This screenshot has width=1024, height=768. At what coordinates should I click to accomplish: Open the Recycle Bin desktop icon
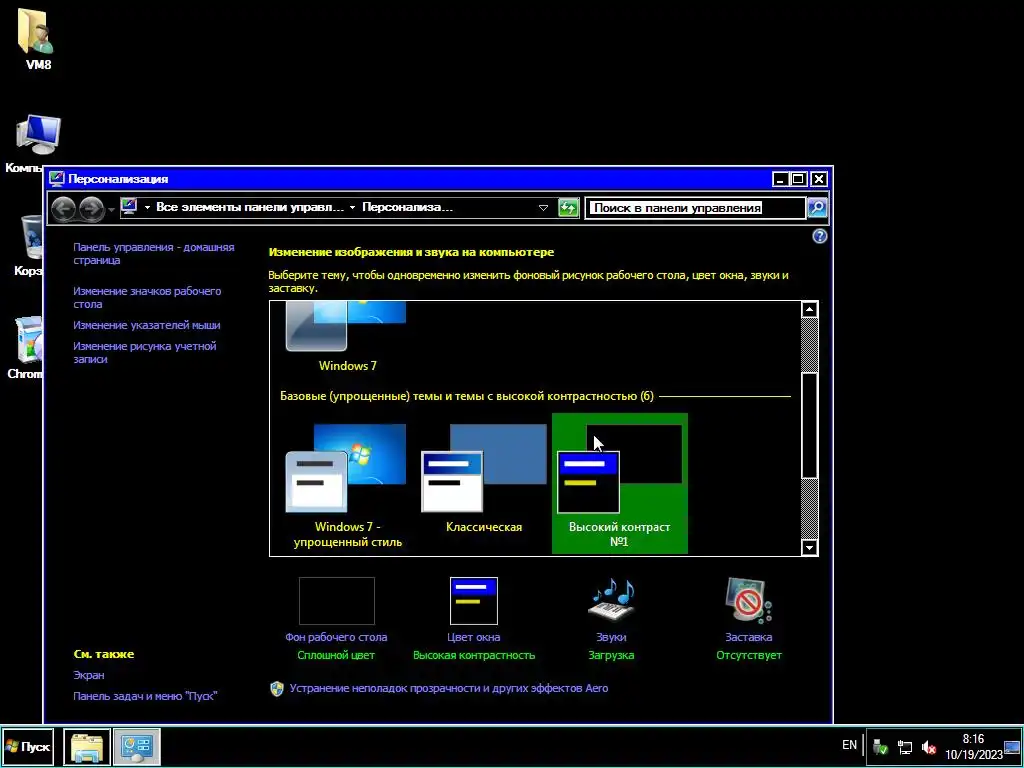coord(30,244)
